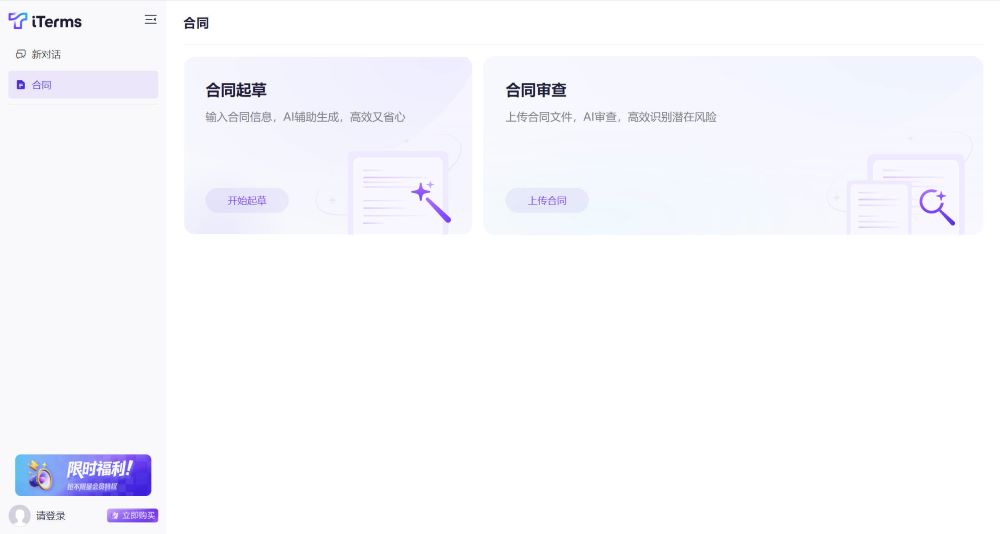Select 合同 in the sidebar
This screenshot has width=1000, height=534.
83,85
